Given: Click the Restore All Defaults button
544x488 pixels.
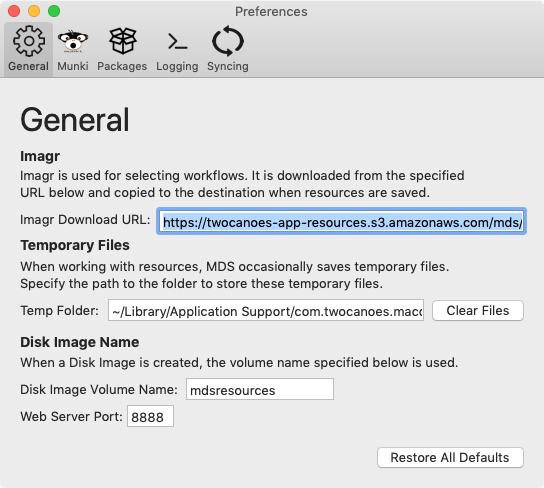Looking at the screenshot, I should click(450, 457).
